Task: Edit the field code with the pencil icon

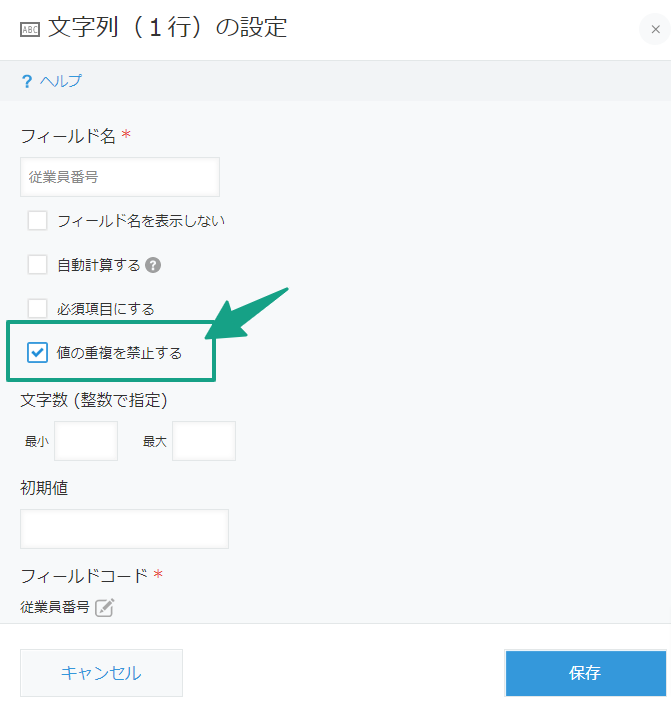Action: [x=105, y=607]
